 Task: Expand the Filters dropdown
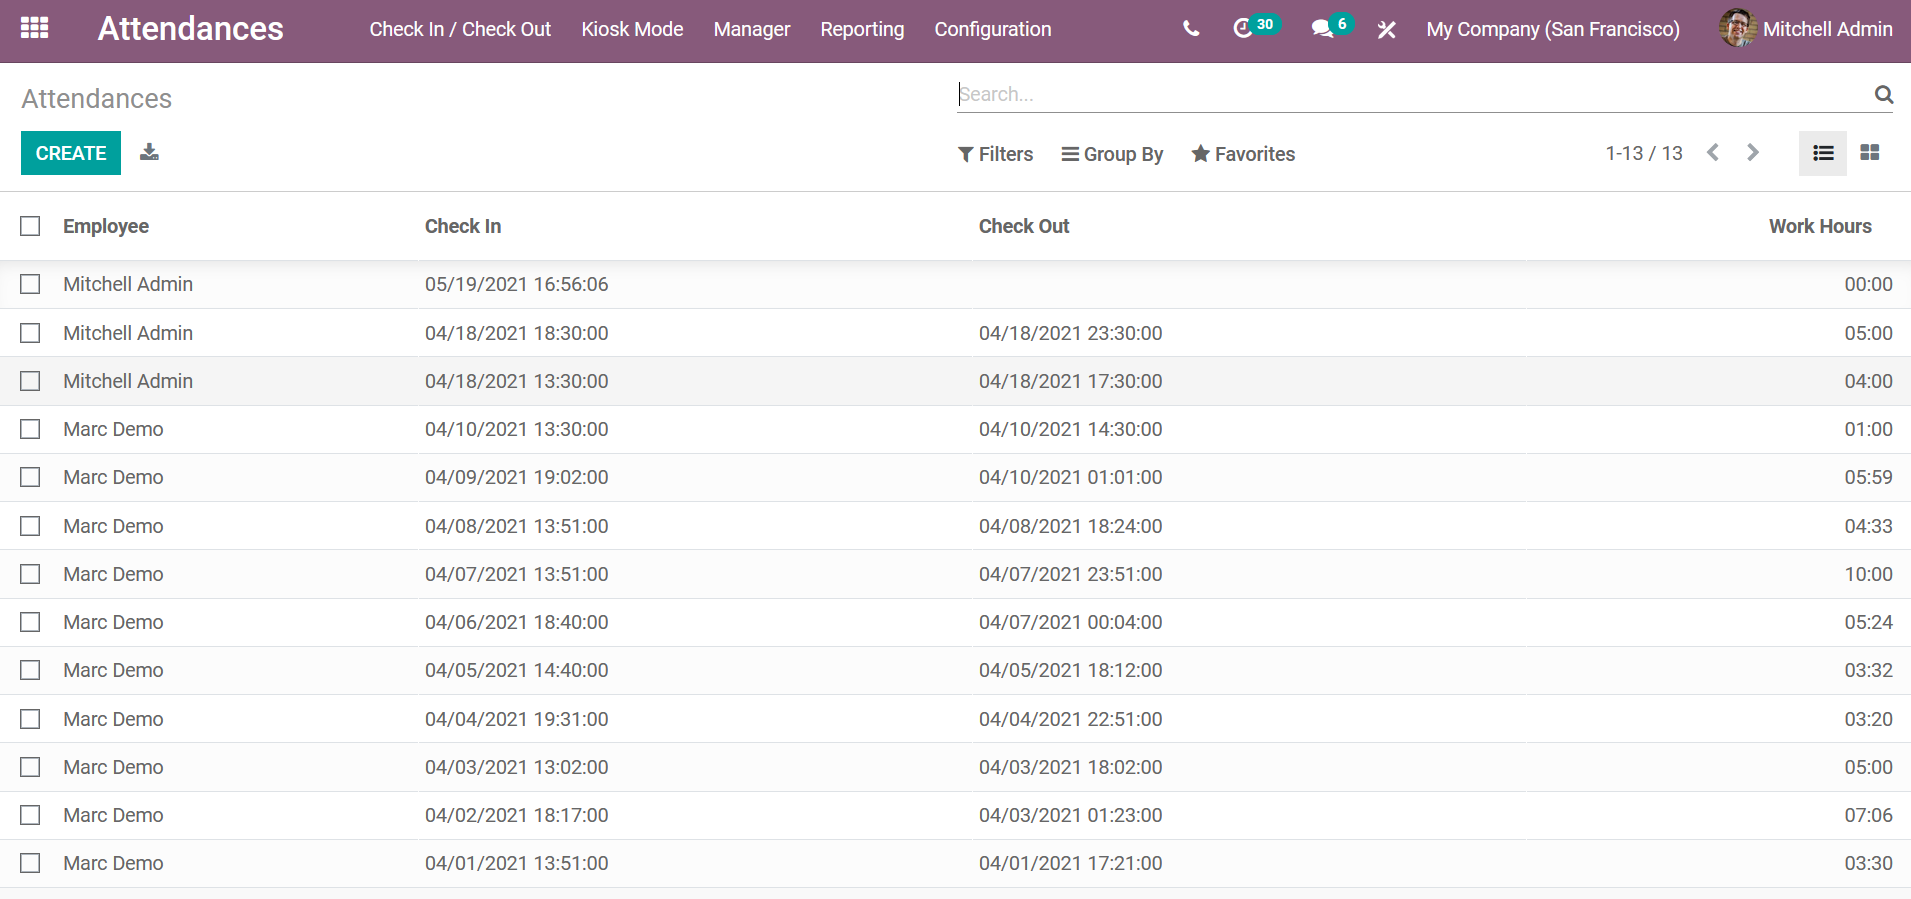coord(995,154)
